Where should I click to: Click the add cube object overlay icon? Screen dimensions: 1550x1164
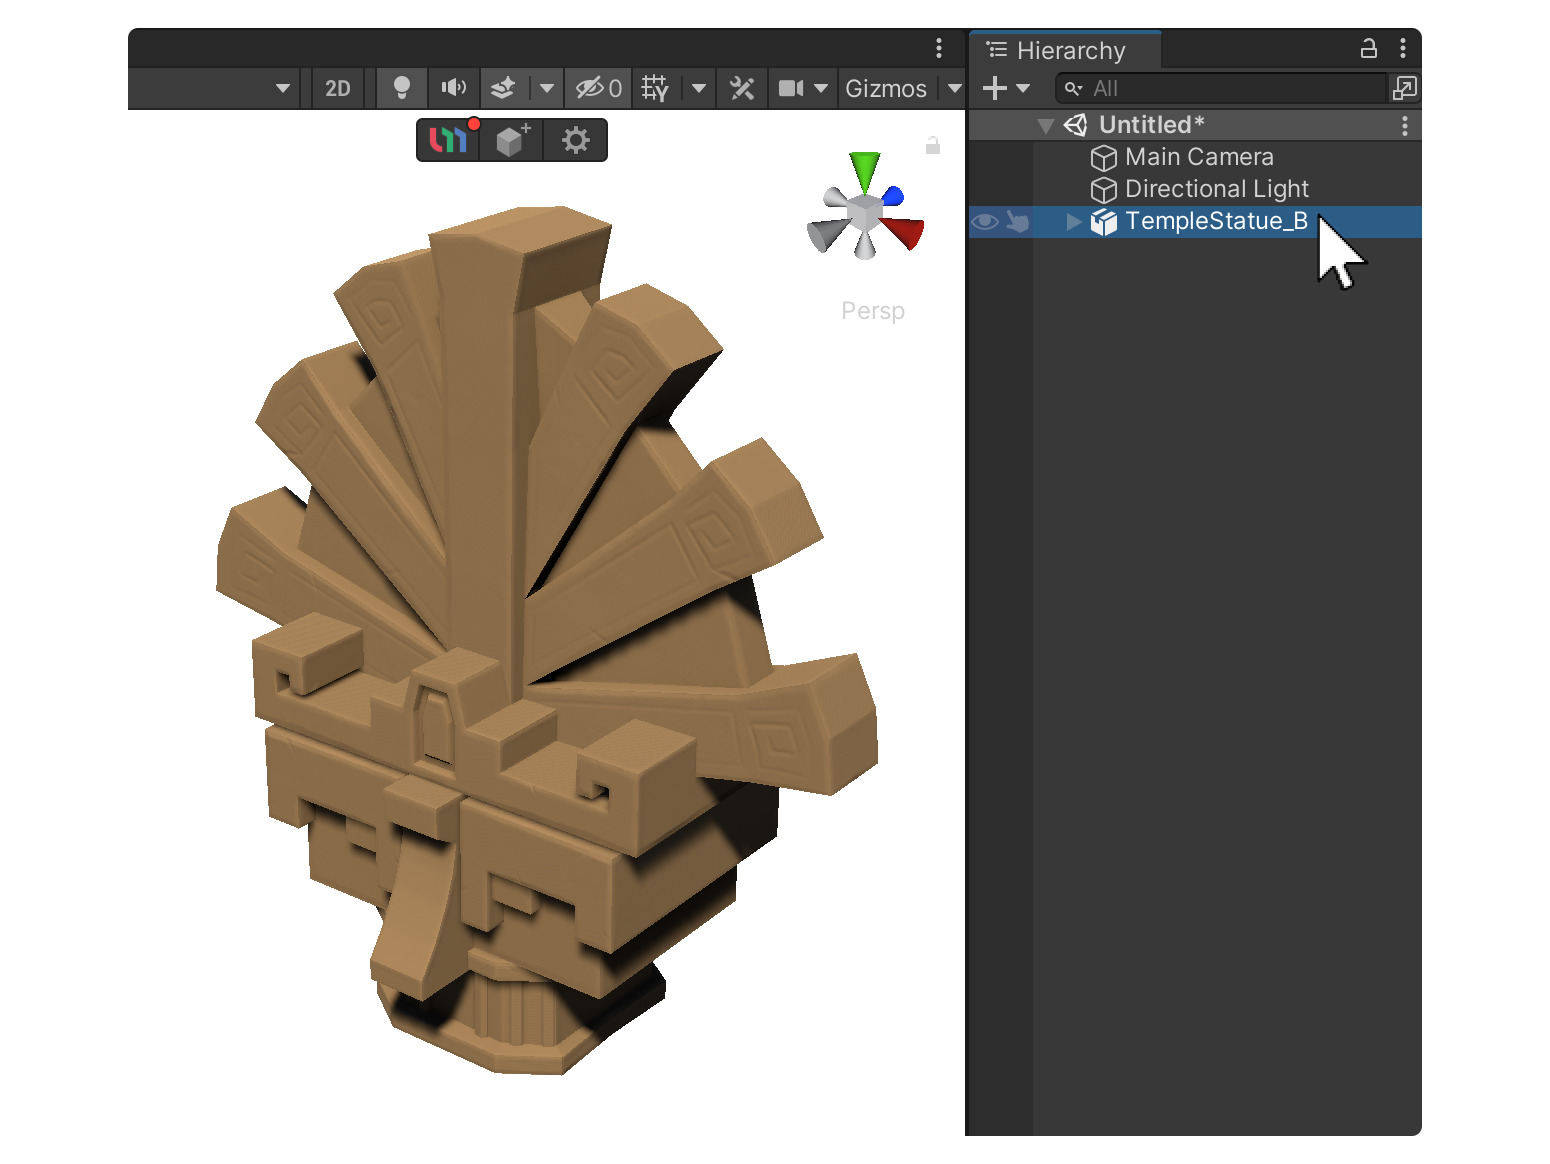pos(512,140)
